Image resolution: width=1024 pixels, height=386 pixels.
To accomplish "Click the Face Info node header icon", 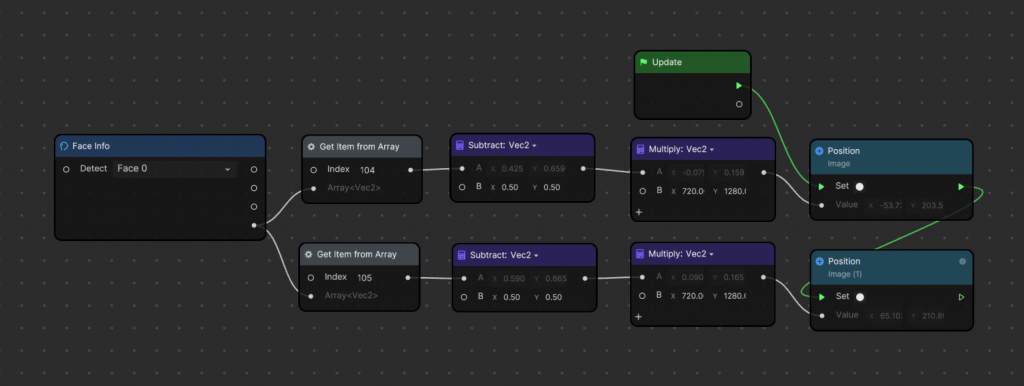I will (64, 146).
